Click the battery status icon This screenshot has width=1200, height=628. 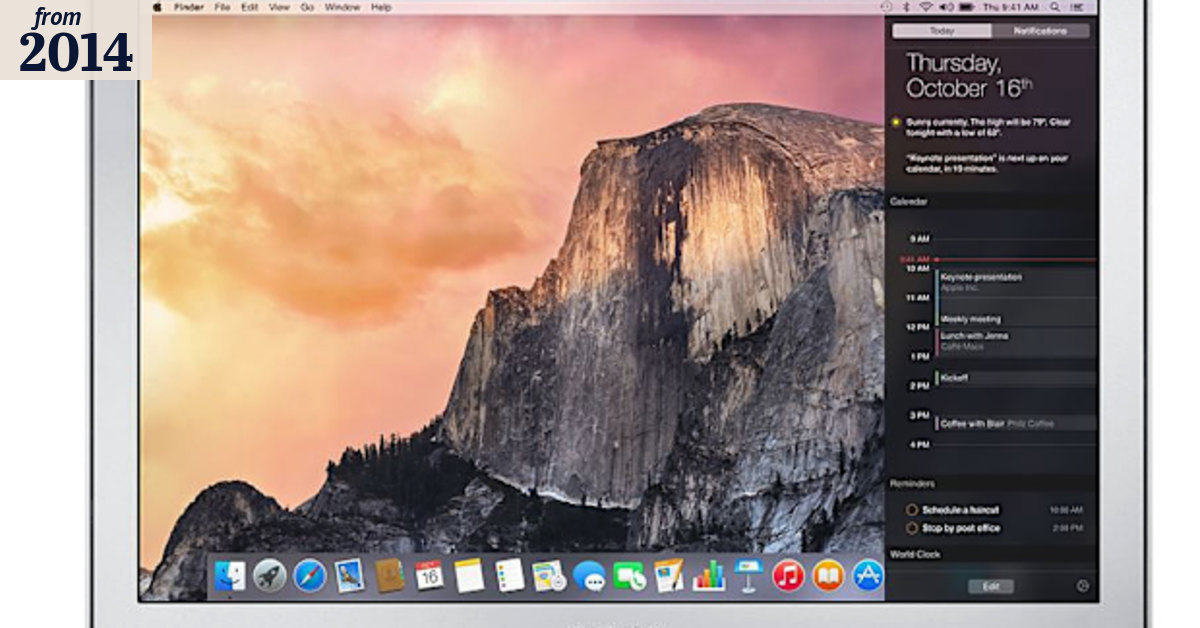966,7
